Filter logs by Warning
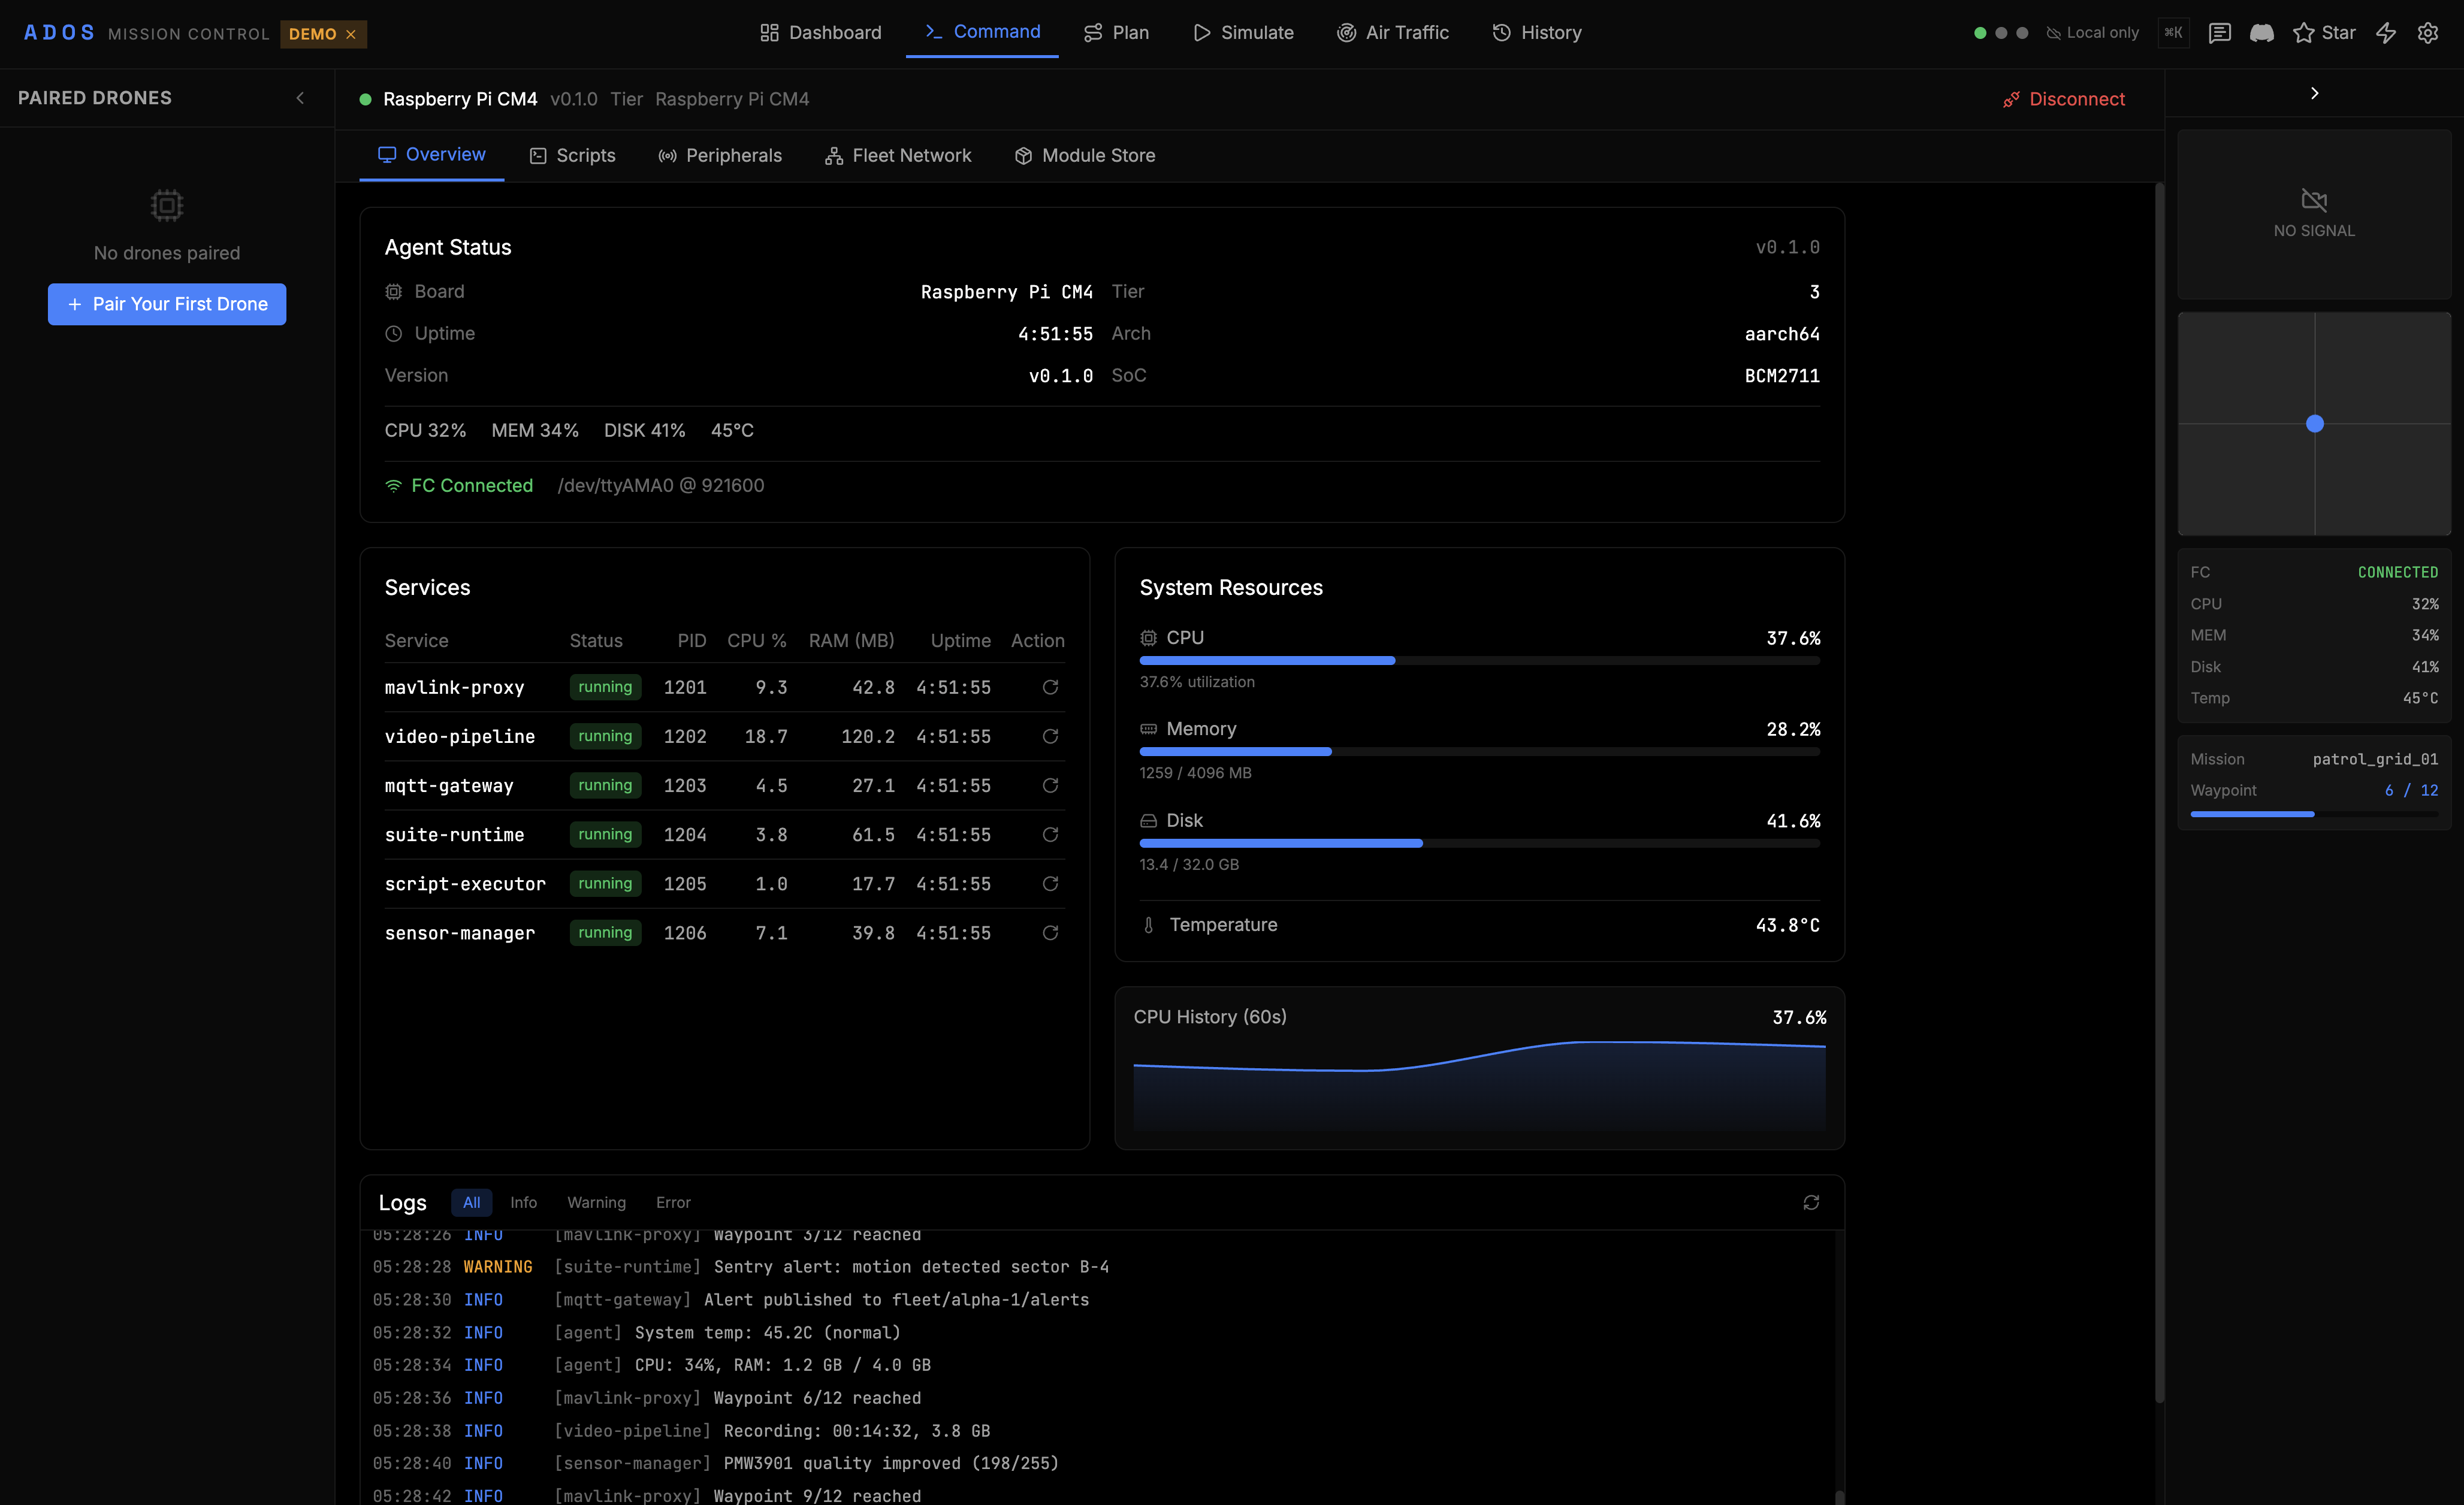 596,1202
